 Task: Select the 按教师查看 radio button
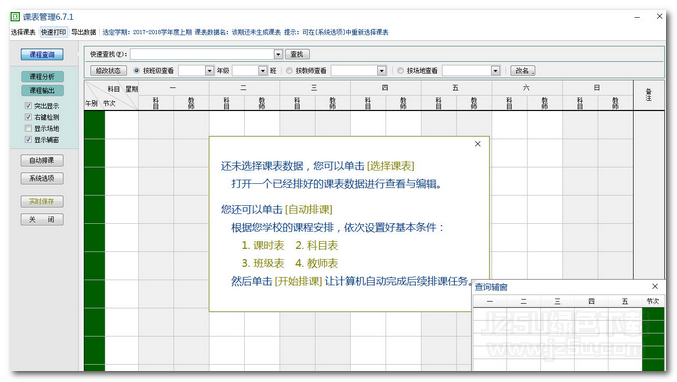click(x=289, y=70)
